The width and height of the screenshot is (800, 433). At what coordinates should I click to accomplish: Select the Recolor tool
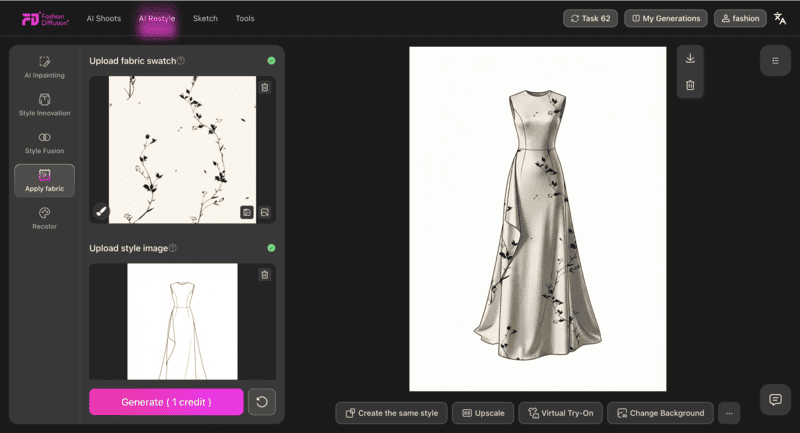pyautogui.click(x=44, y=218)
